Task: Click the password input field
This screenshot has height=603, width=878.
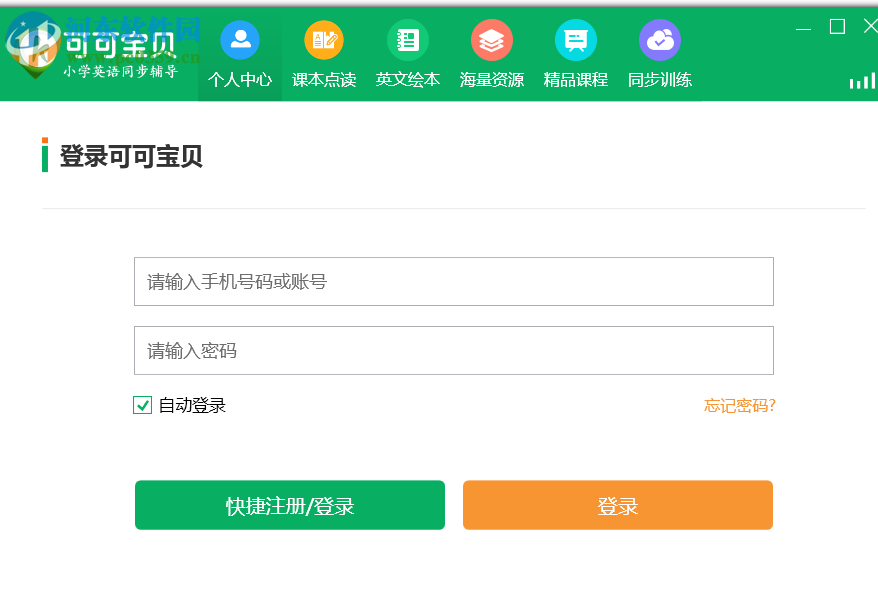Action: click(x=454, y=350)
